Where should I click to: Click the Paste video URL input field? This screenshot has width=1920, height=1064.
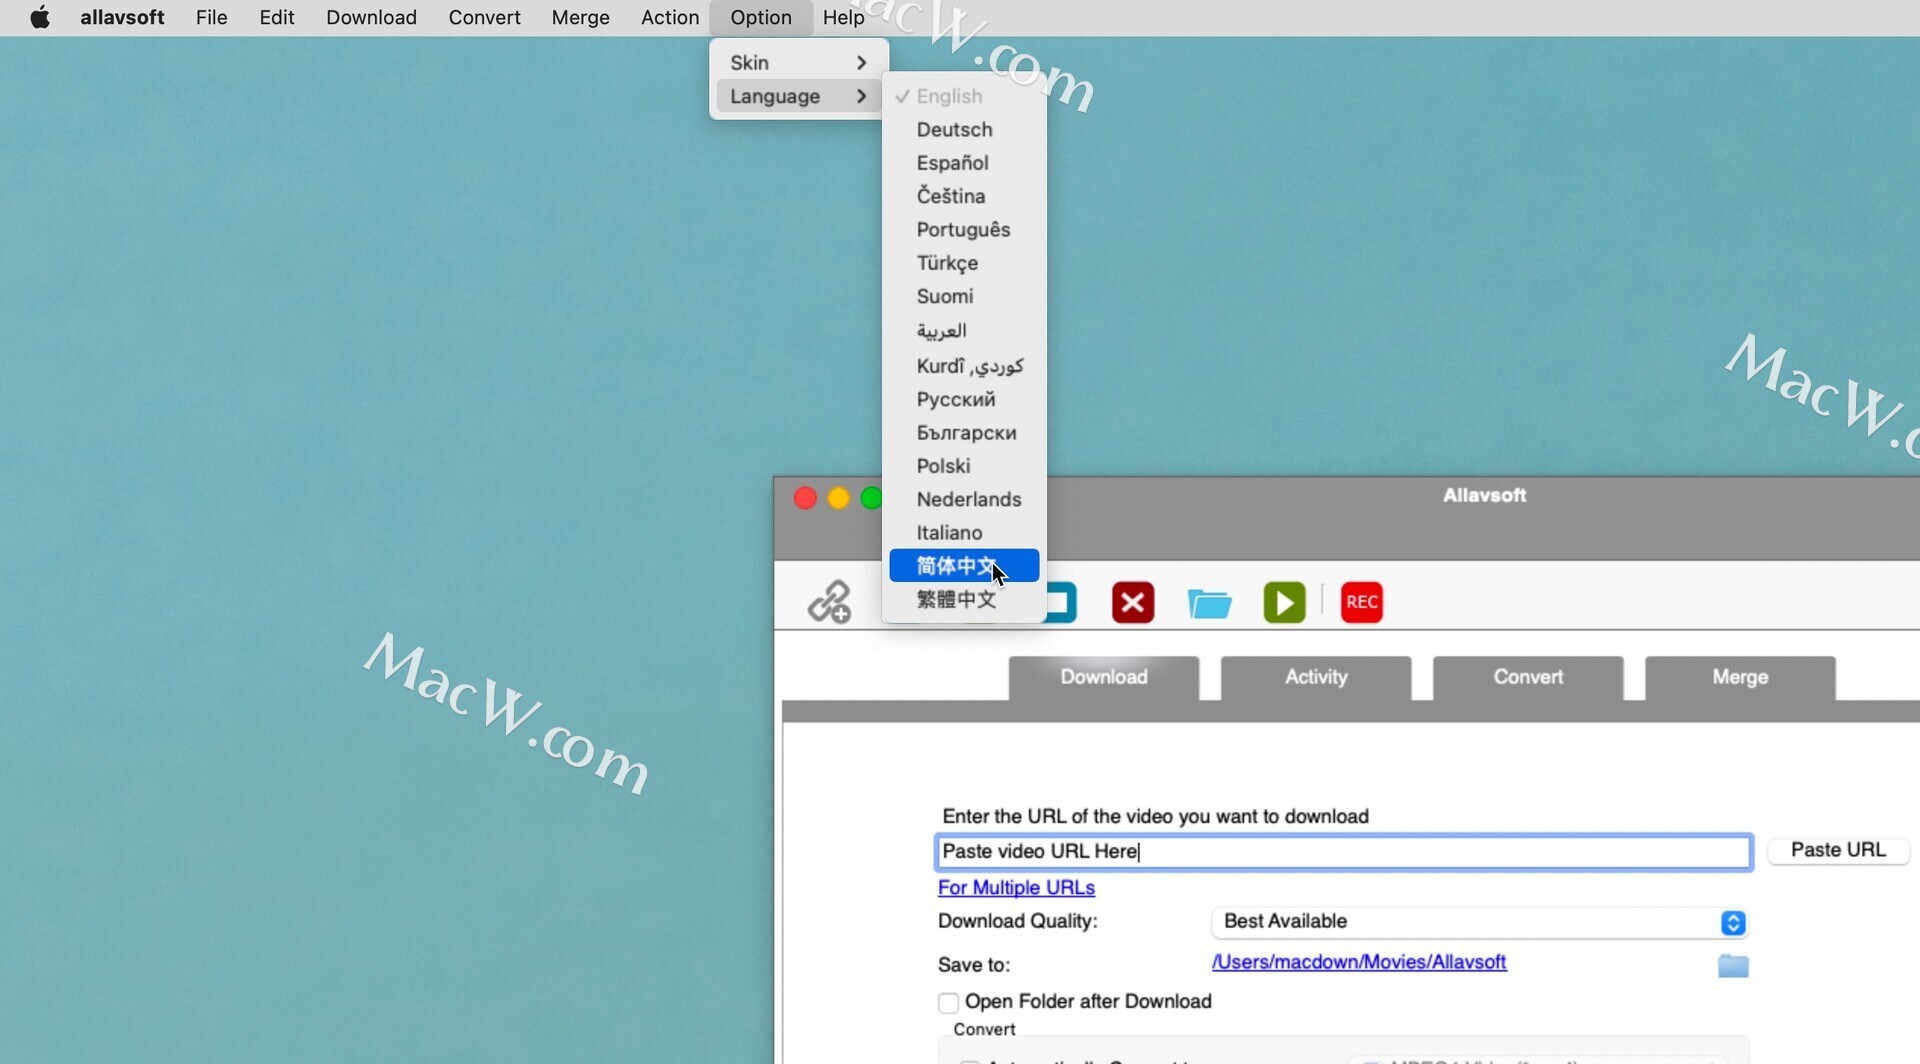[x=1343, y=852]
